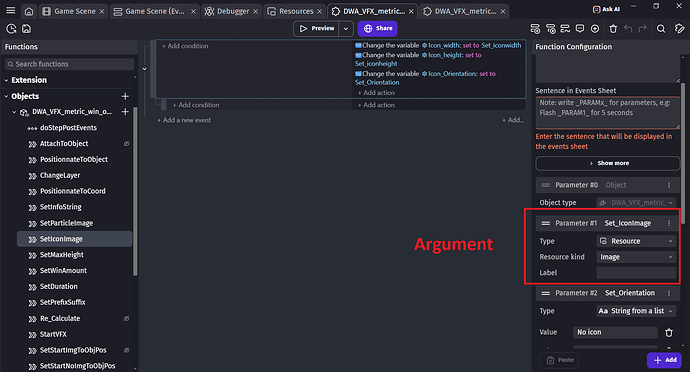Open search in events icon
Screen dimensions: 690x372
point(661,29)
